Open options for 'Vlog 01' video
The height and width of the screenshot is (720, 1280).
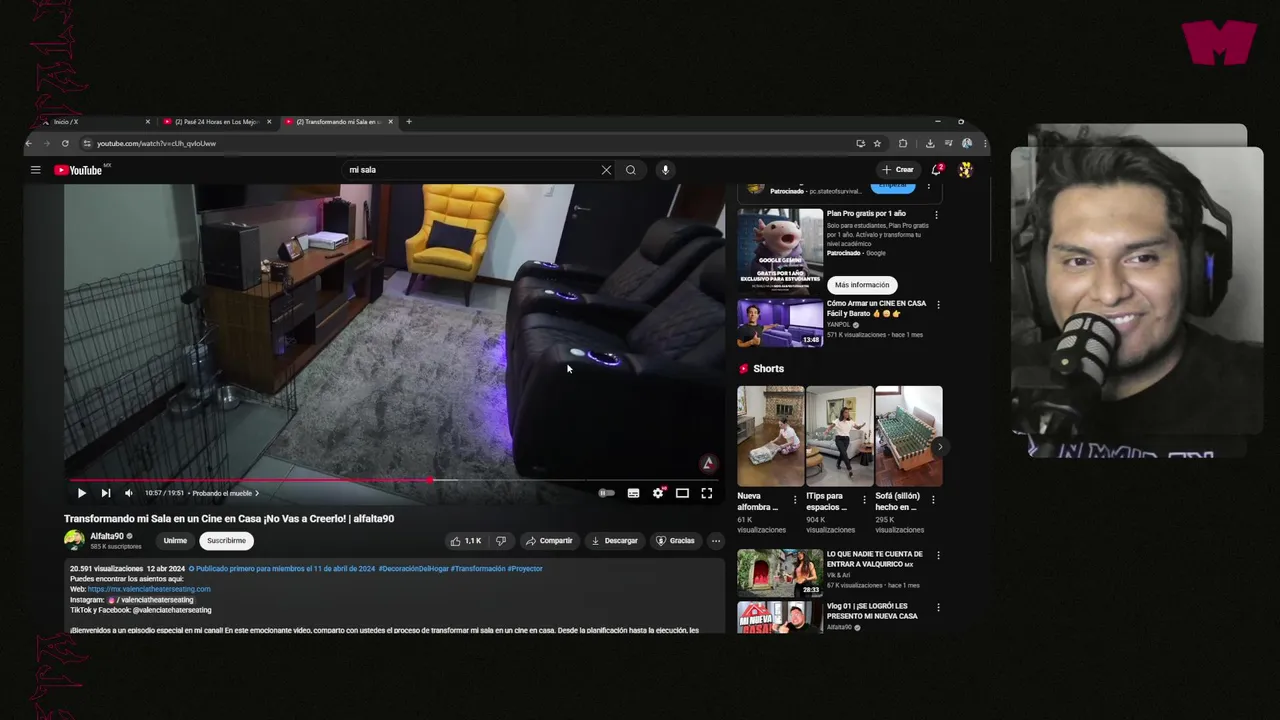click(x=938, y=607)
